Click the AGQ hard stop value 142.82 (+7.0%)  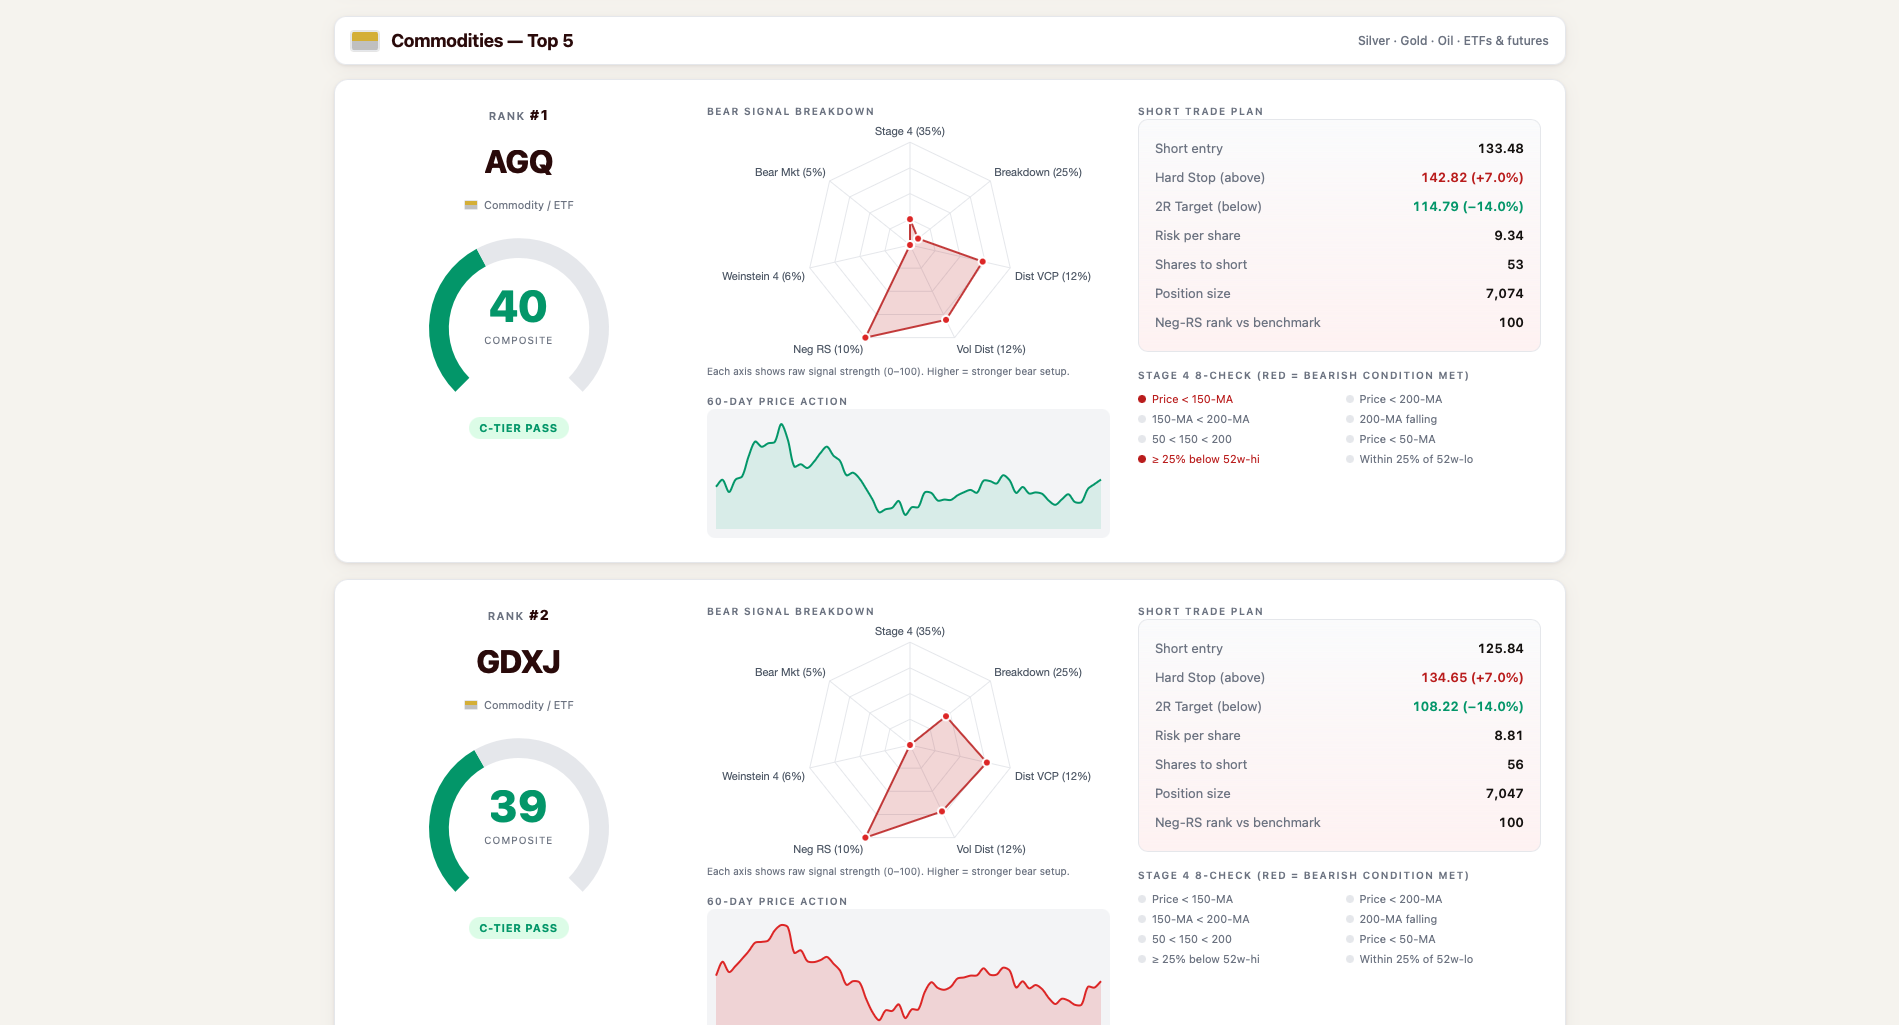point(1472,178)
